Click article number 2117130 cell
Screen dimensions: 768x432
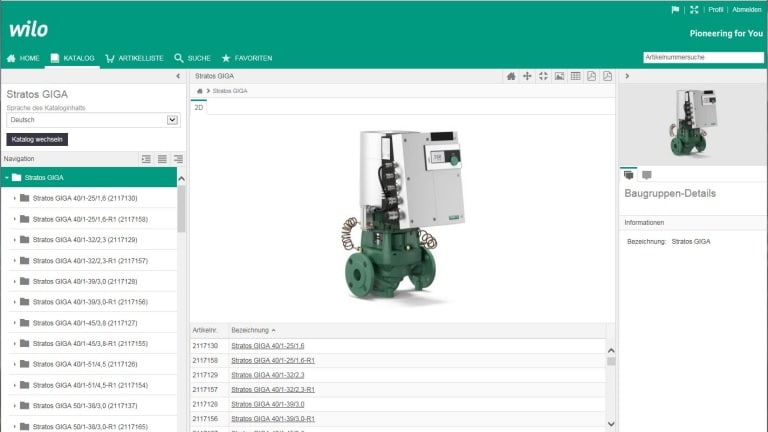pyautogui.click(x=205, y=346)
